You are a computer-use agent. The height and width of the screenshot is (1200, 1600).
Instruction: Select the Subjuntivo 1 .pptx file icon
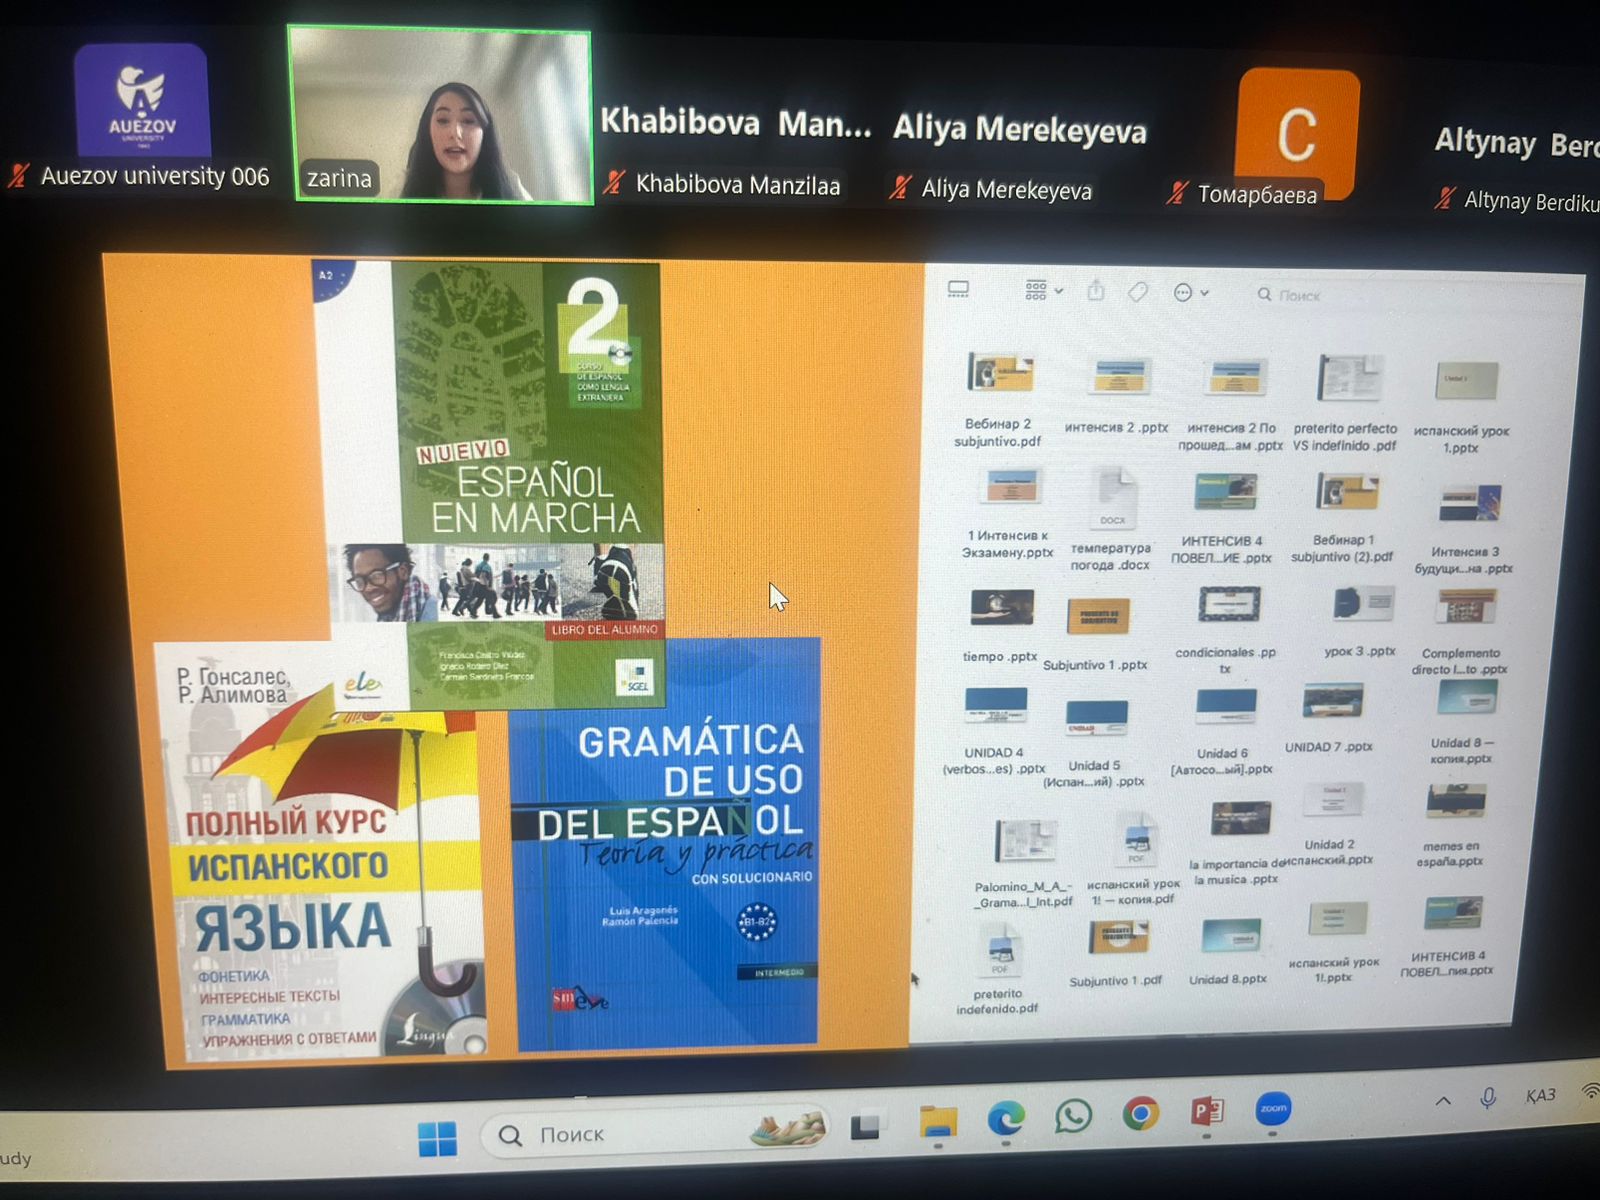tap(1098, 617)
